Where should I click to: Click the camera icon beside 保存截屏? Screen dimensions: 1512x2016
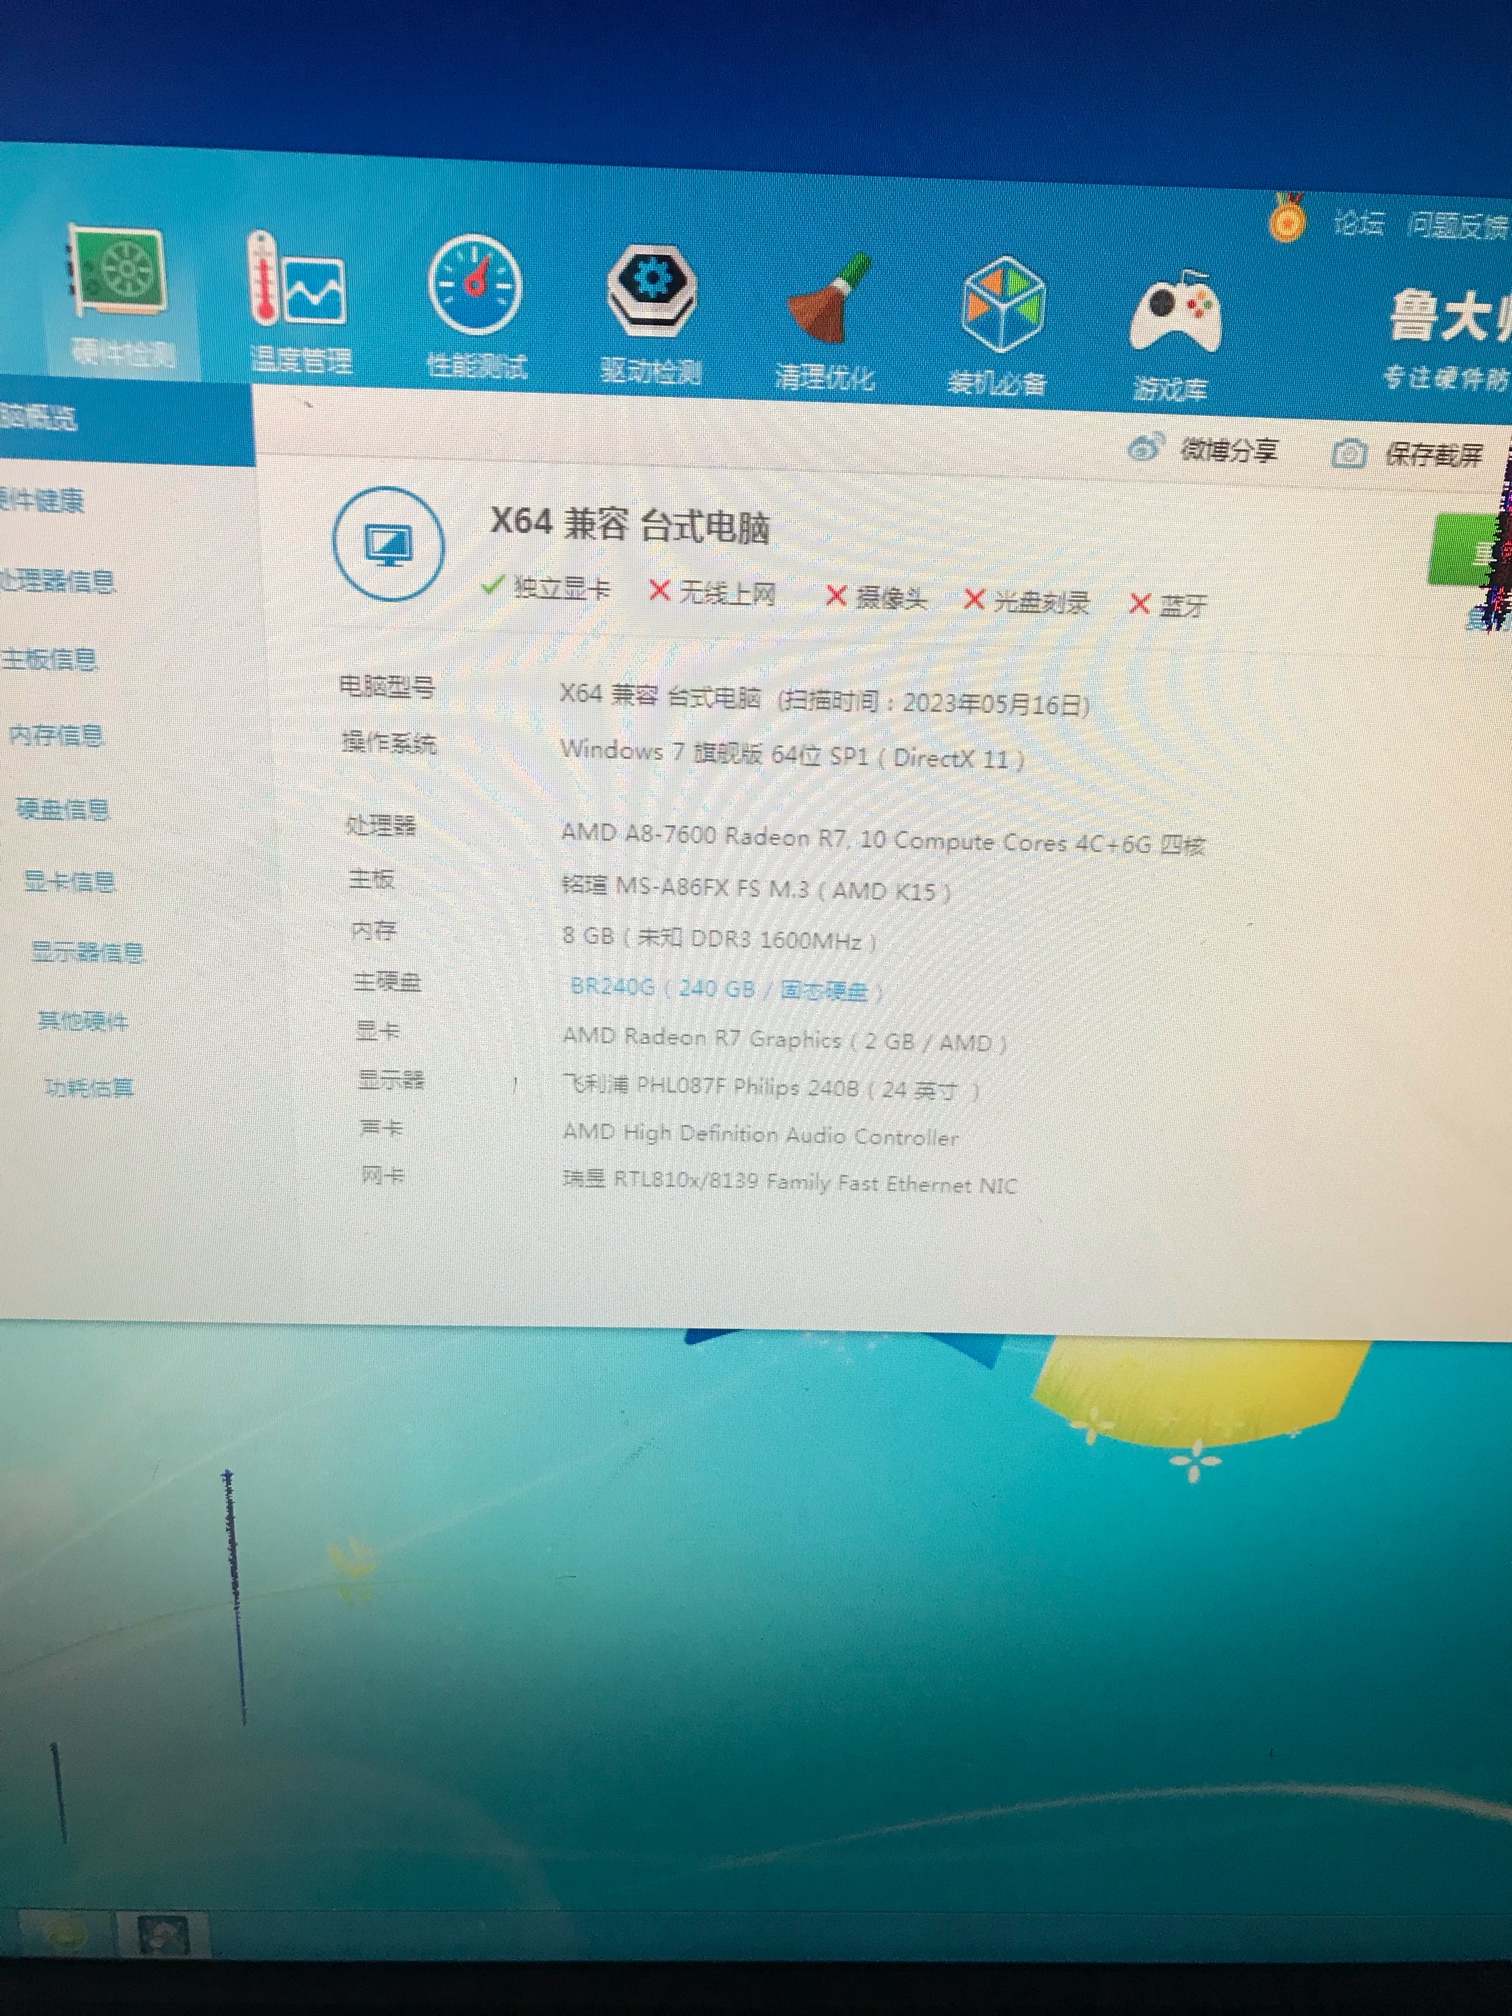point(1349,454)
